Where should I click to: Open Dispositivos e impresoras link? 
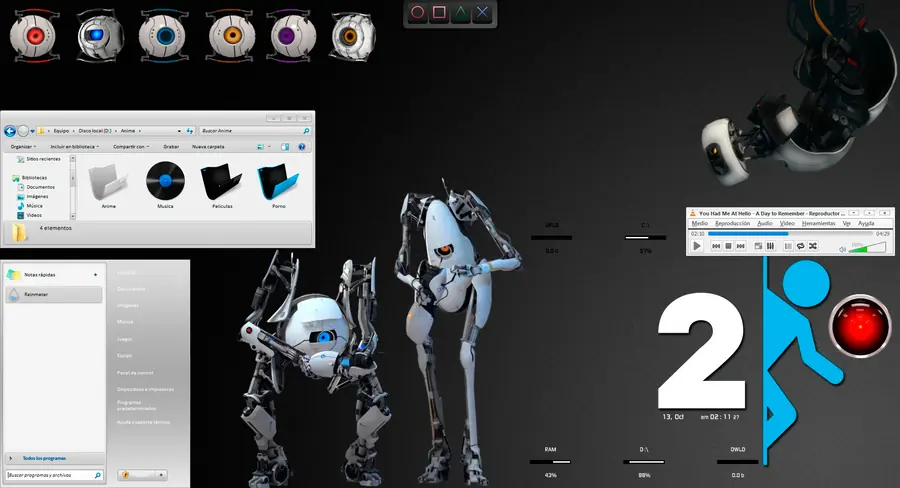point(145,389)
